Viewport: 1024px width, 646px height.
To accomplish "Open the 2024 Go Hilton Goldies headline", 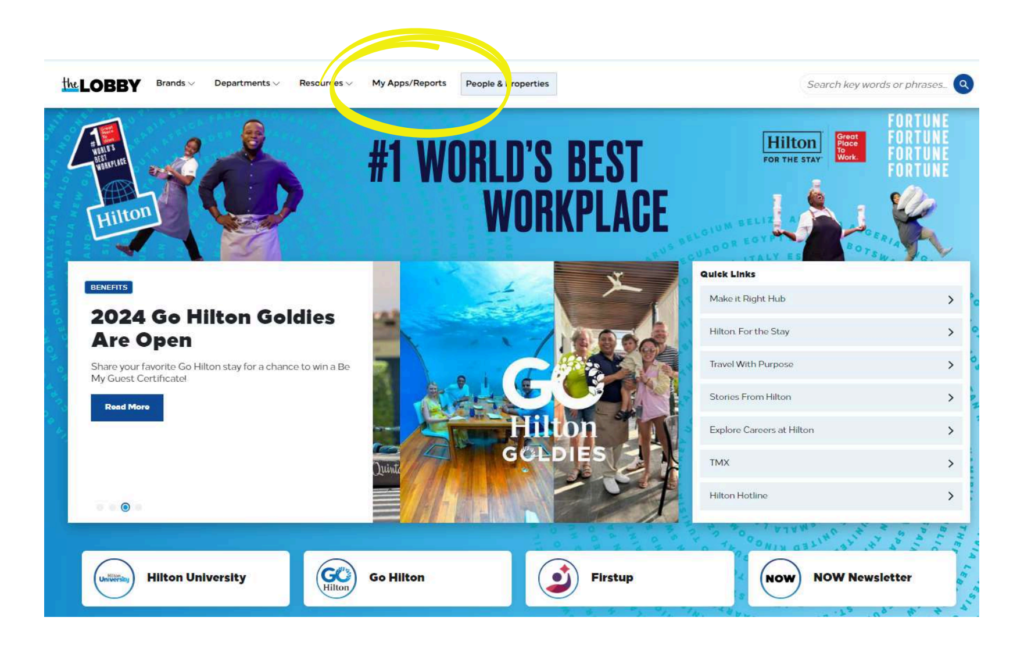I will click(x=213, y=329).
